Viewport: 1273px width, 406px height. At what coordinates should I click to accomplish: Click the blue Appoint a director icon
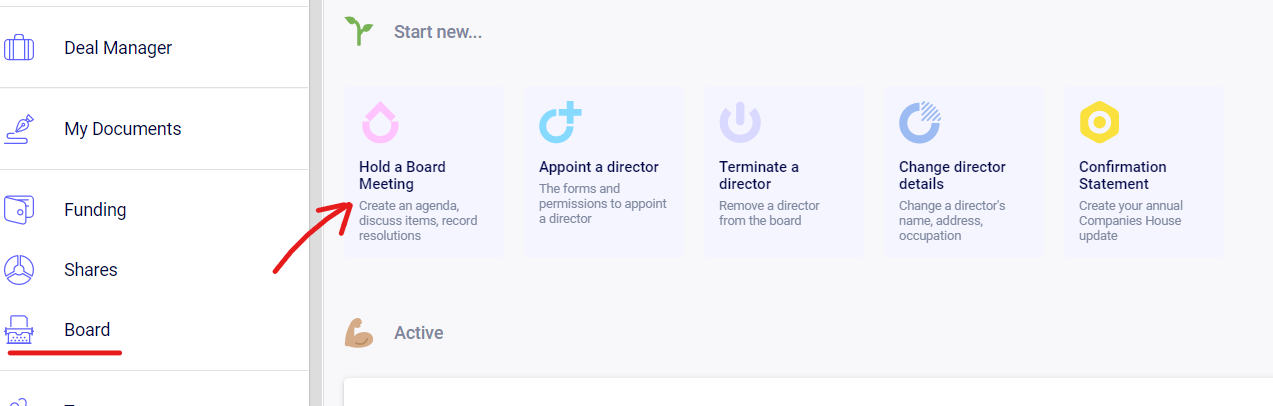559,123
